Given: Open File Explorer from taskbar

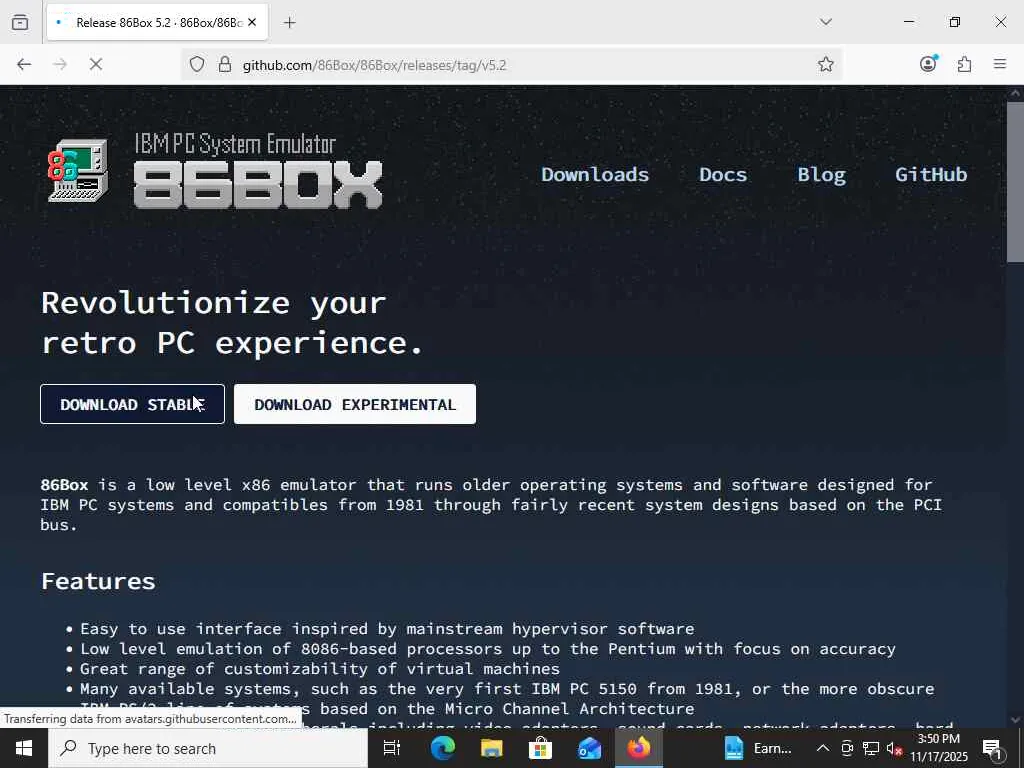Looking at the screenshot, I should [x=491, y=748].
